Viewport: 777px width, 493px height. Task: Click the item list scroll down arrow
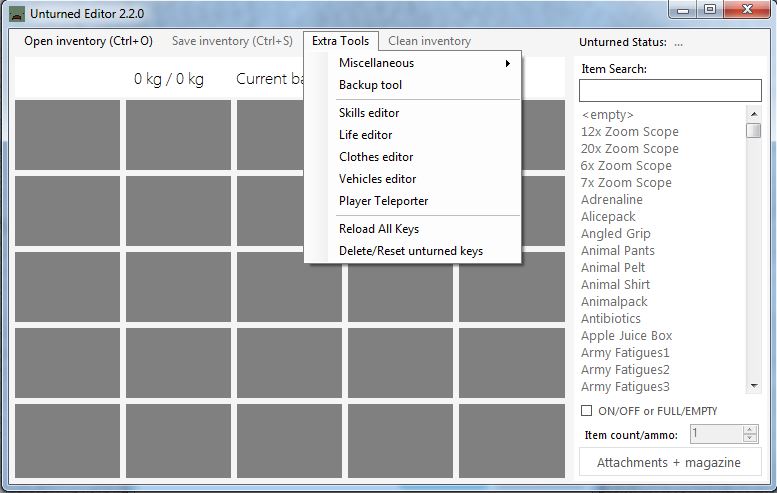click(x=754, y=385)
